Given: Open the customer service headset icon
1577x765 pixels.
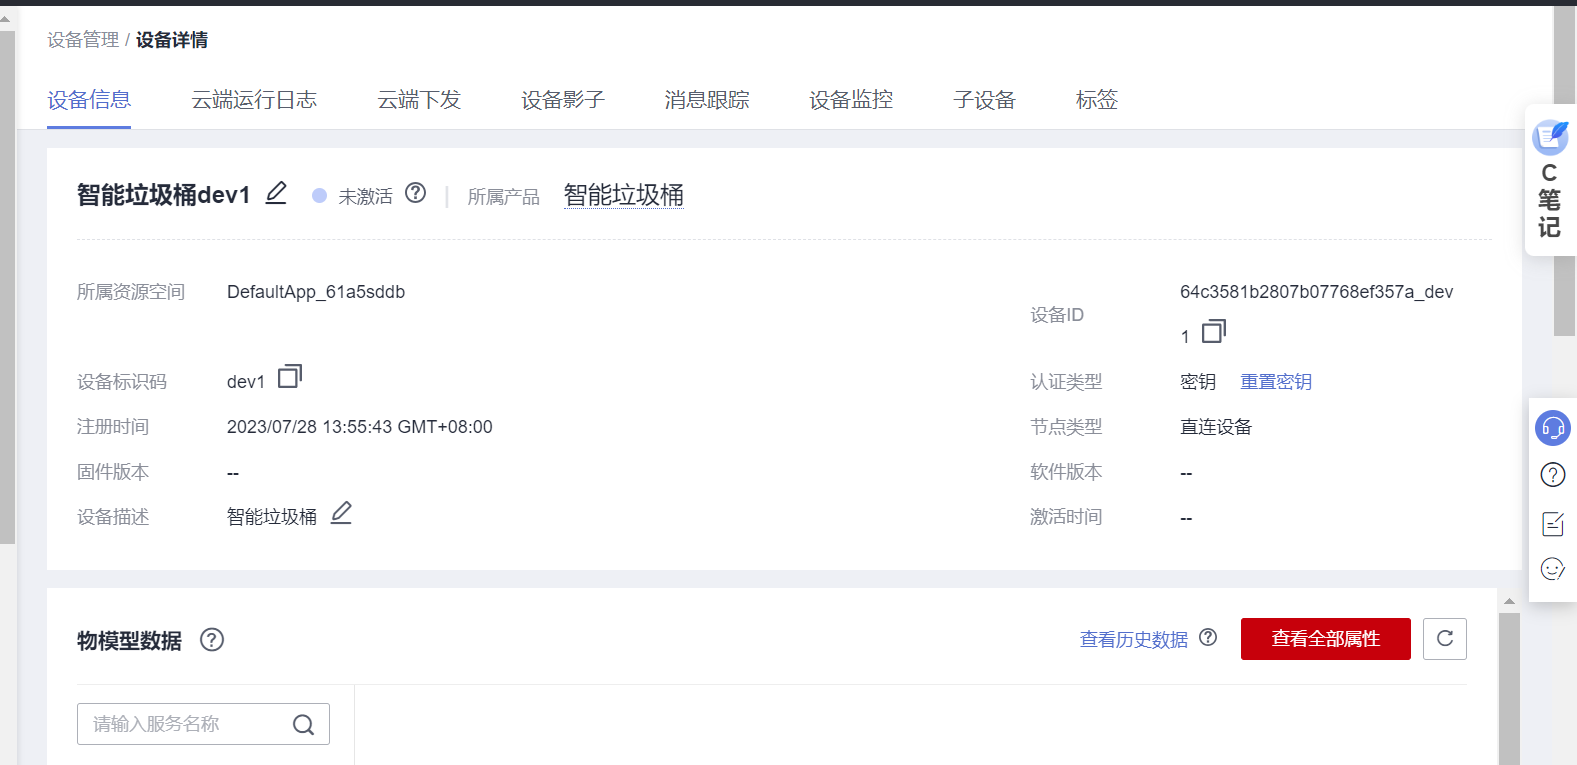Looking at the screenshot, I should tap(1553, 428).
